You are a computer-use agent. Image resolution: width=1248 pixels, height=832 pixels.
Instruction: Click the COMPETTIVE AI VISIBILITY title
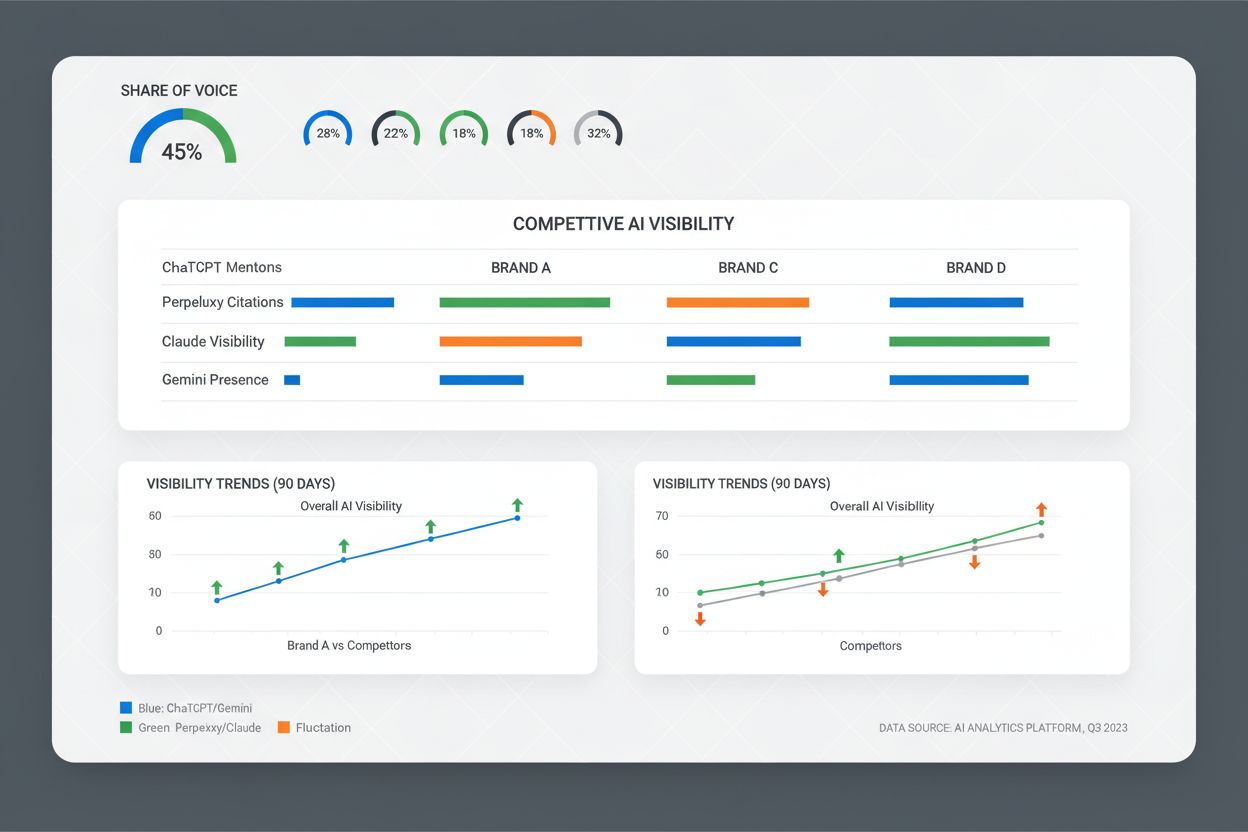click(624, 223)
